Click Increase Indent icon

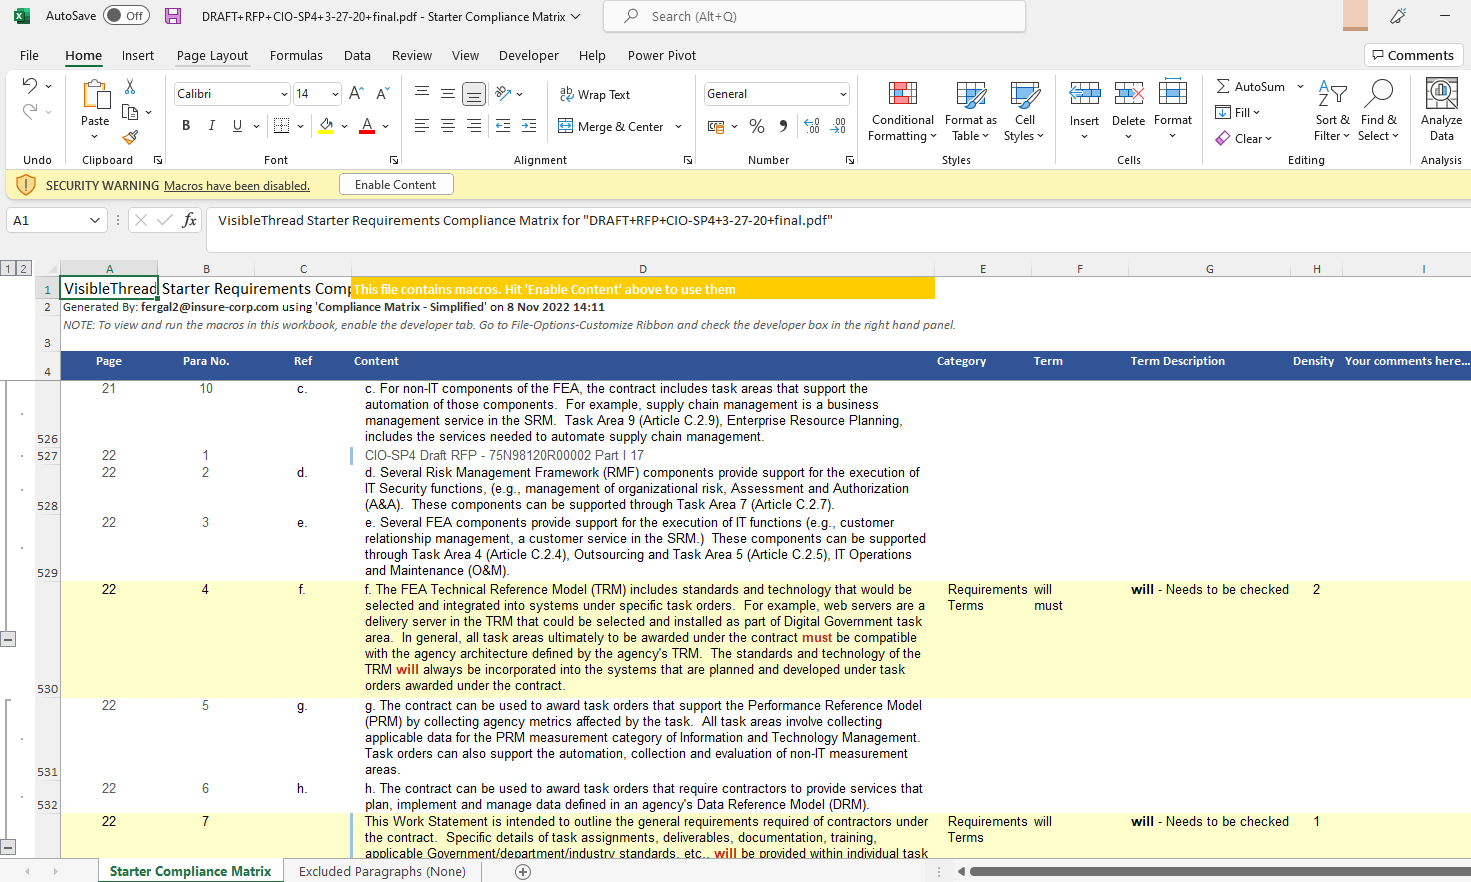click(x=529, y=125)
